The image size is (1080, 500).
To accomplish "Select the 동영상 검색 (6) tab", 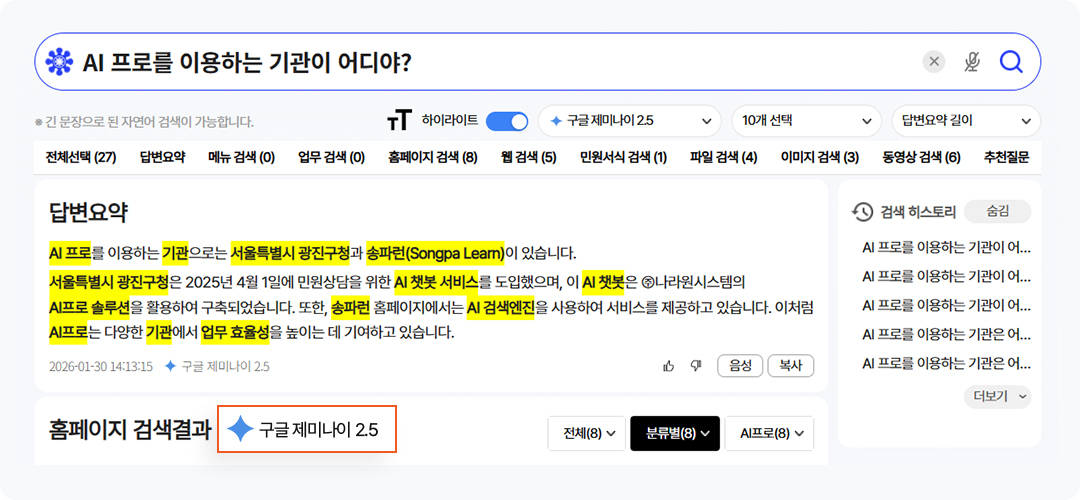I will pyautogui.click(x=921, y=158).
